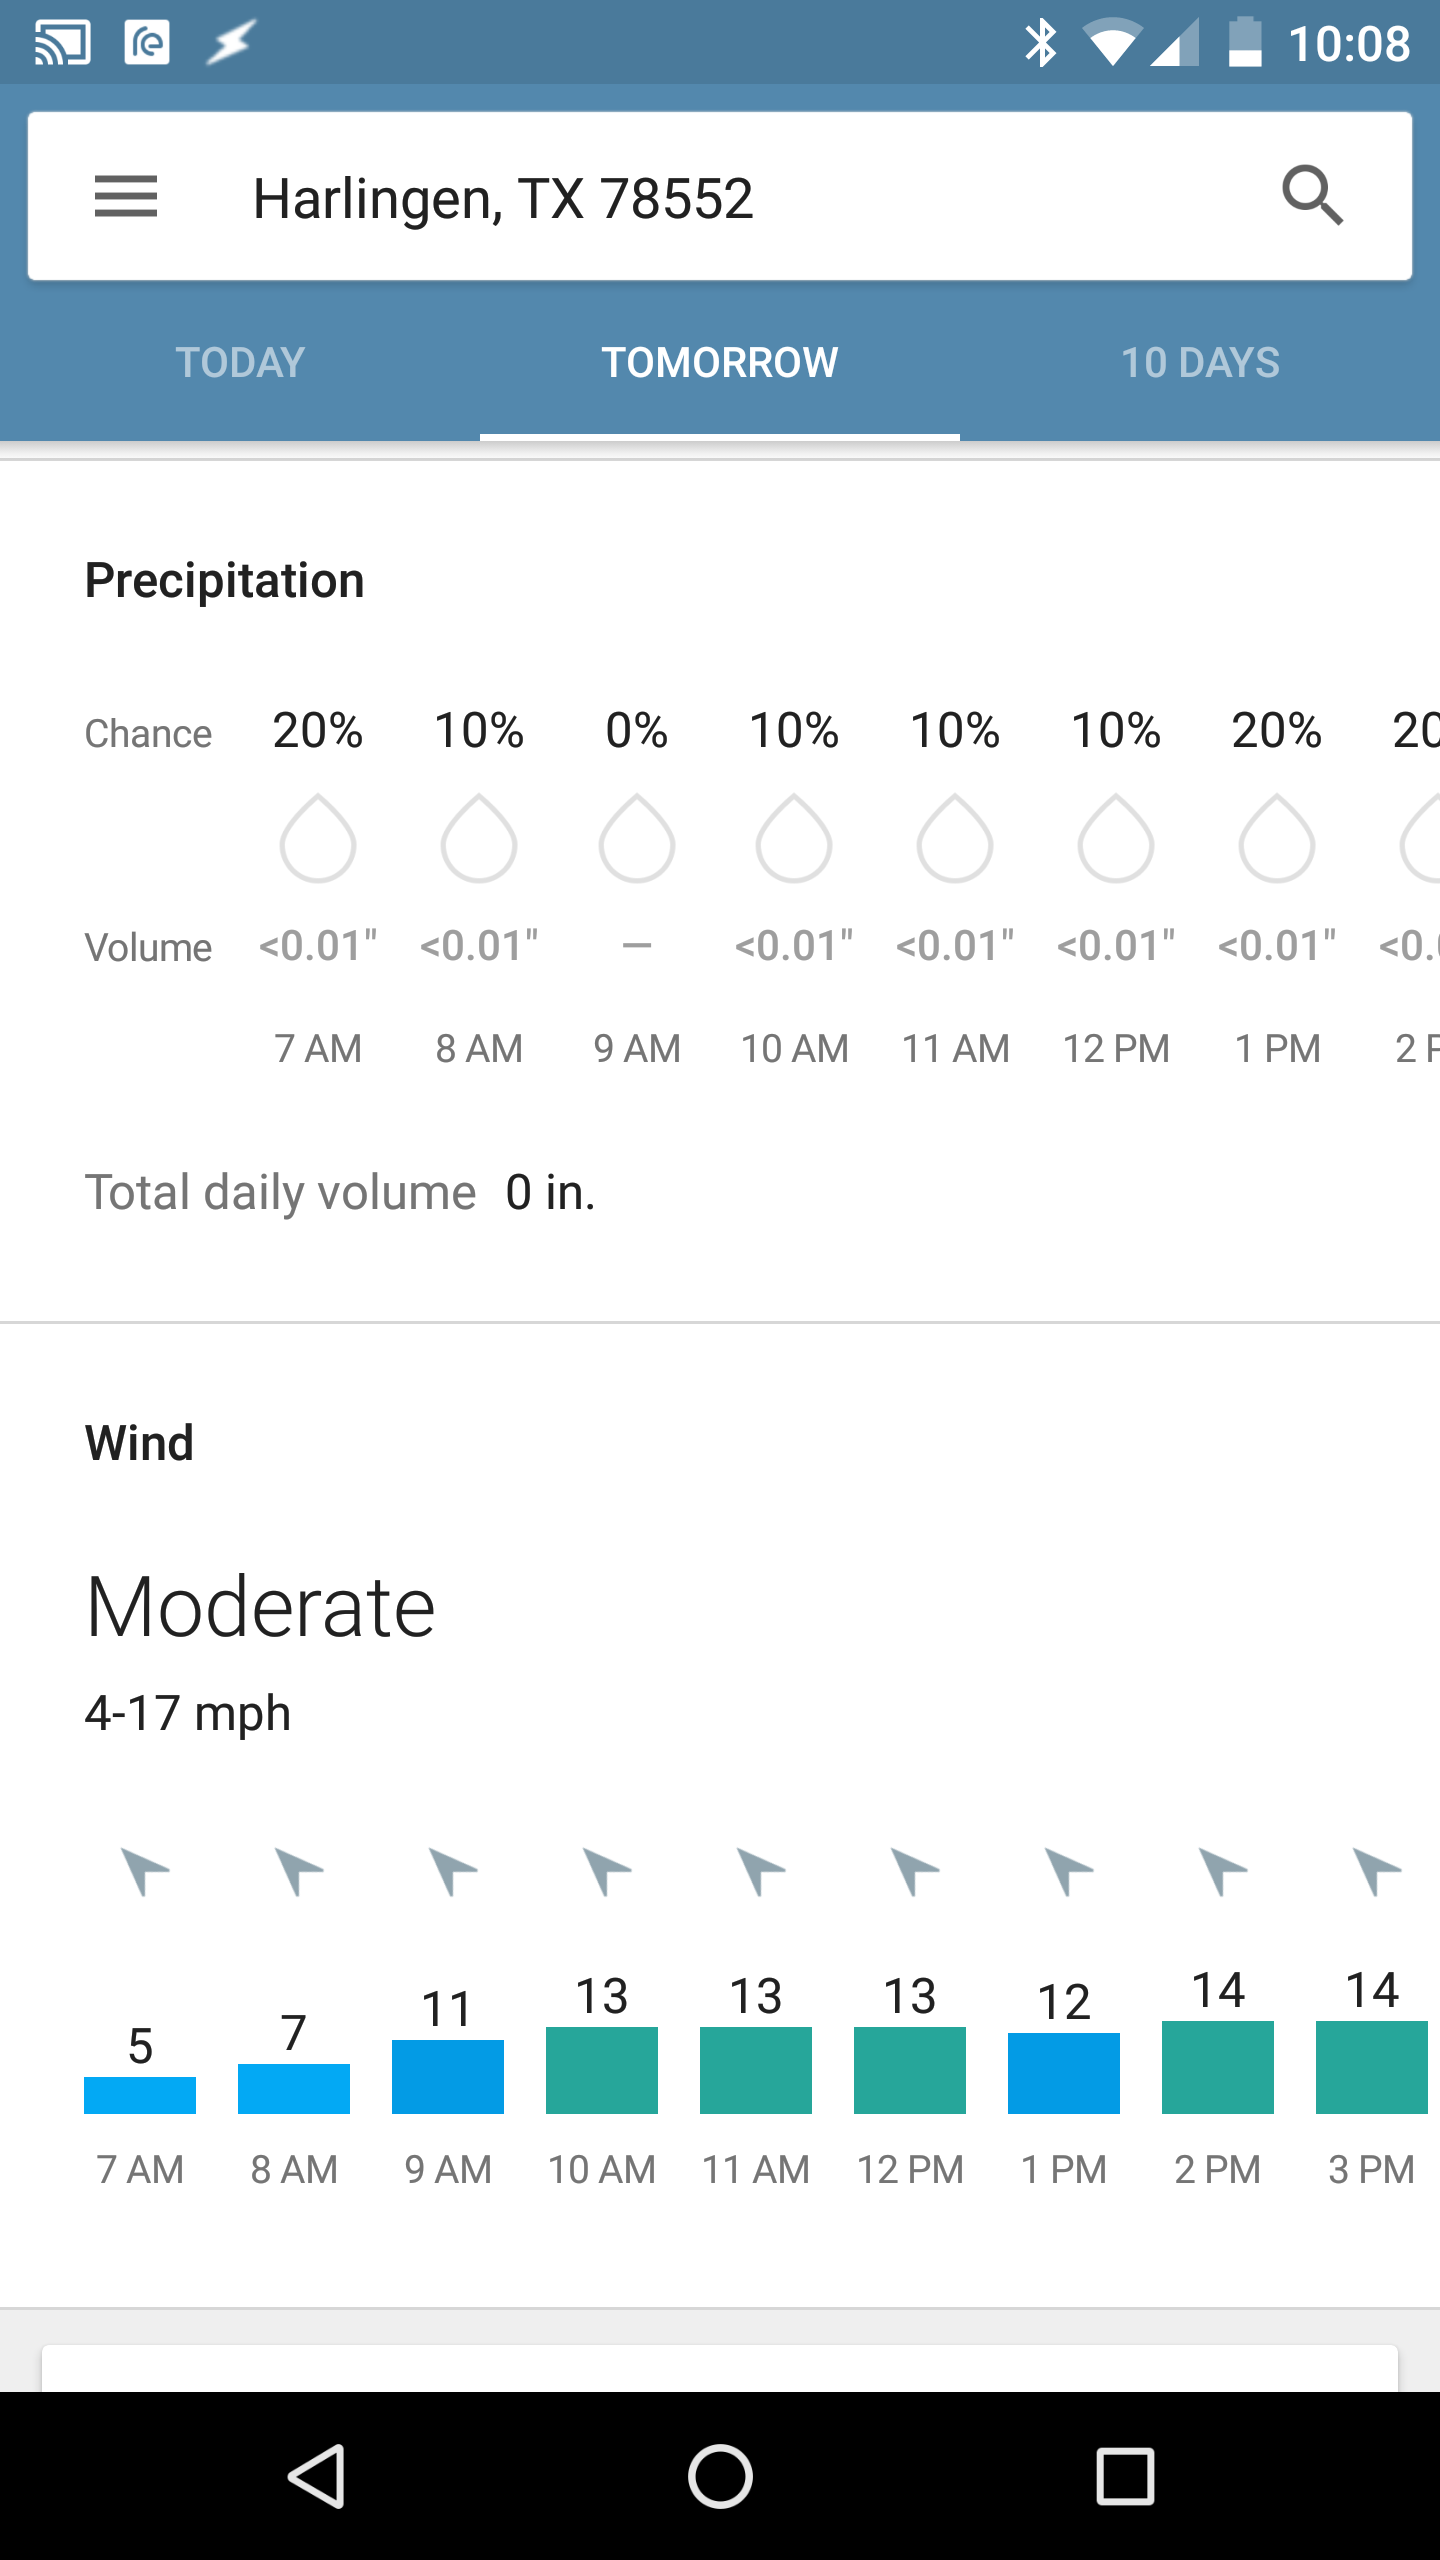Select the TOMORROW tab
This screenshot has width=1440, height=2560.
[x=720, y=362]
